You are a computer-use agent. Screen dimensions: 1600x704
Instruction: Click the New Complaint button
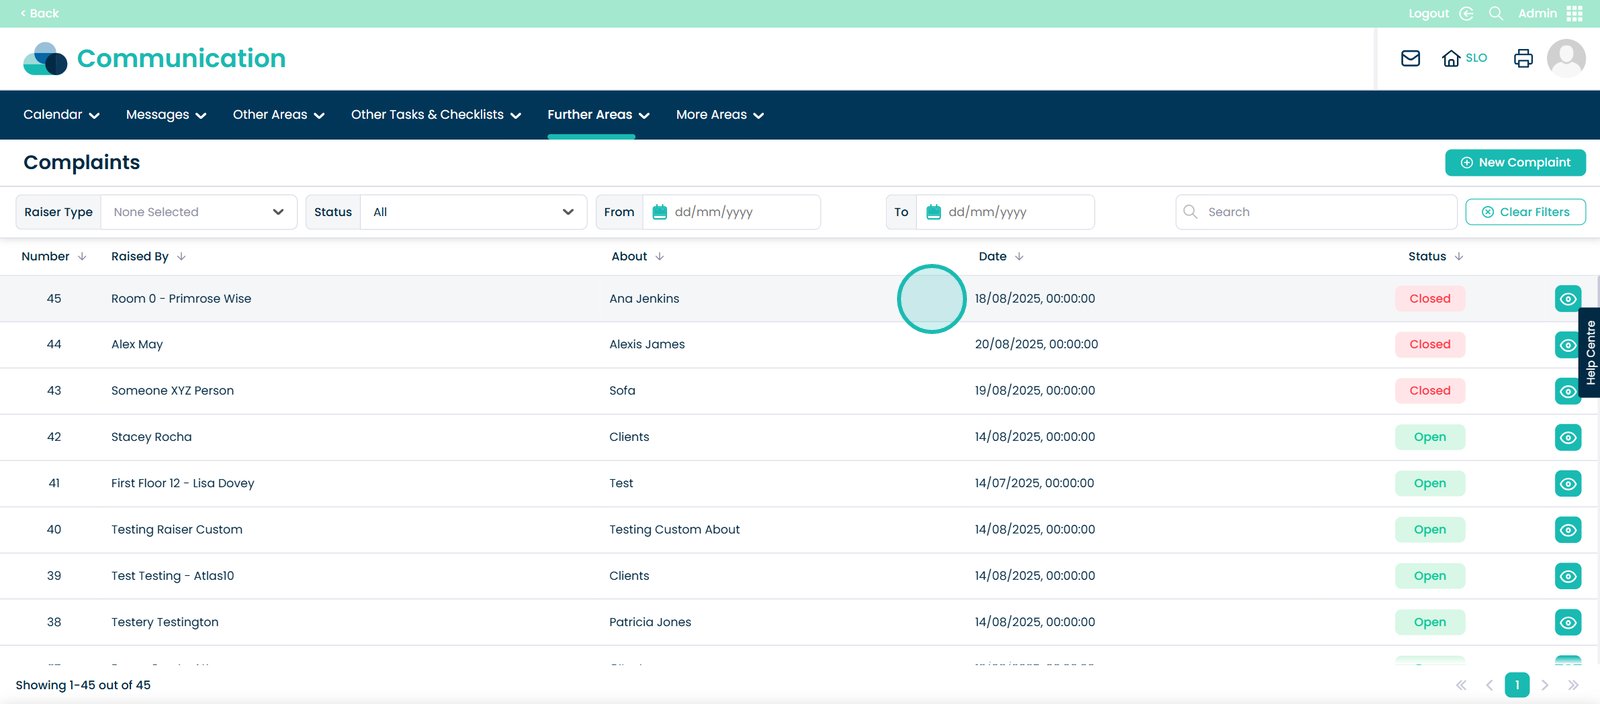tap(1515, 162)
